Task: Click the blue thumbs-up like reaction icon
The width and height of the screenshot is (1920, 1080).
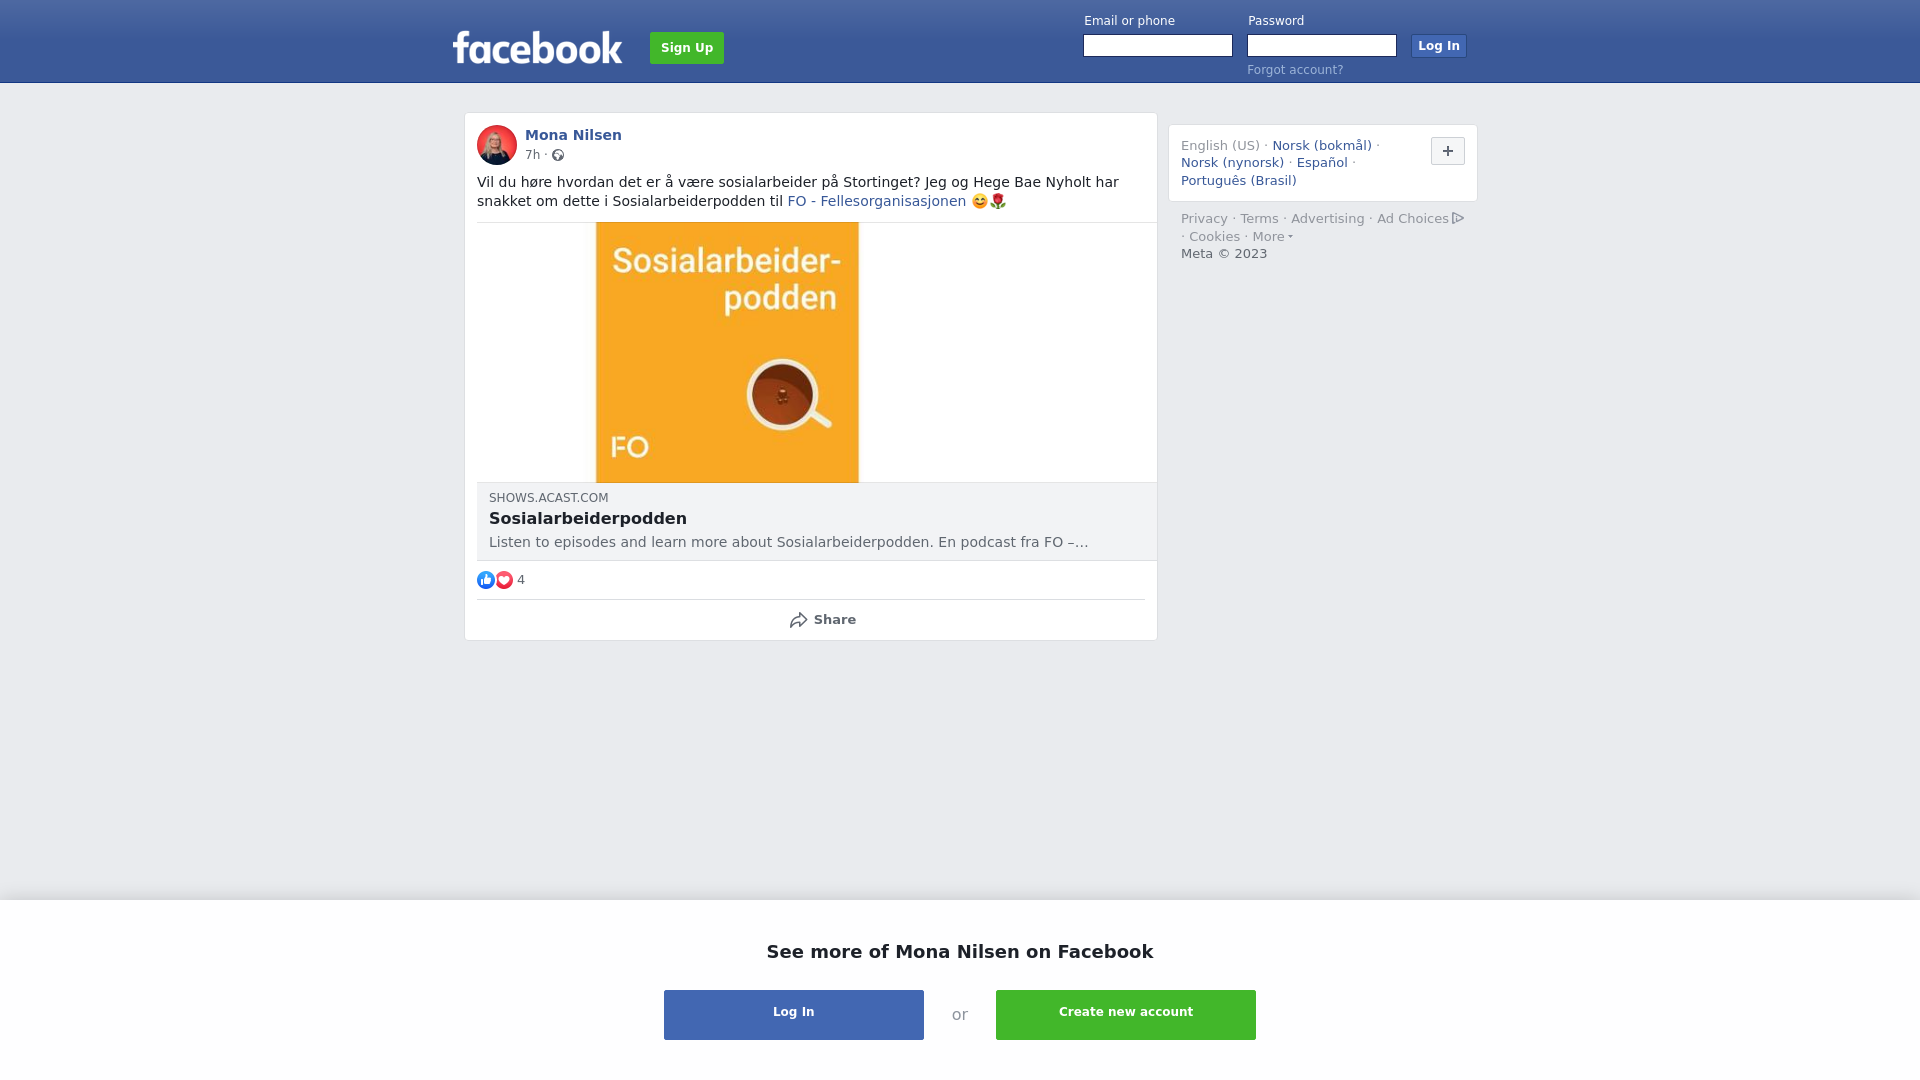Action: point(486,580)
